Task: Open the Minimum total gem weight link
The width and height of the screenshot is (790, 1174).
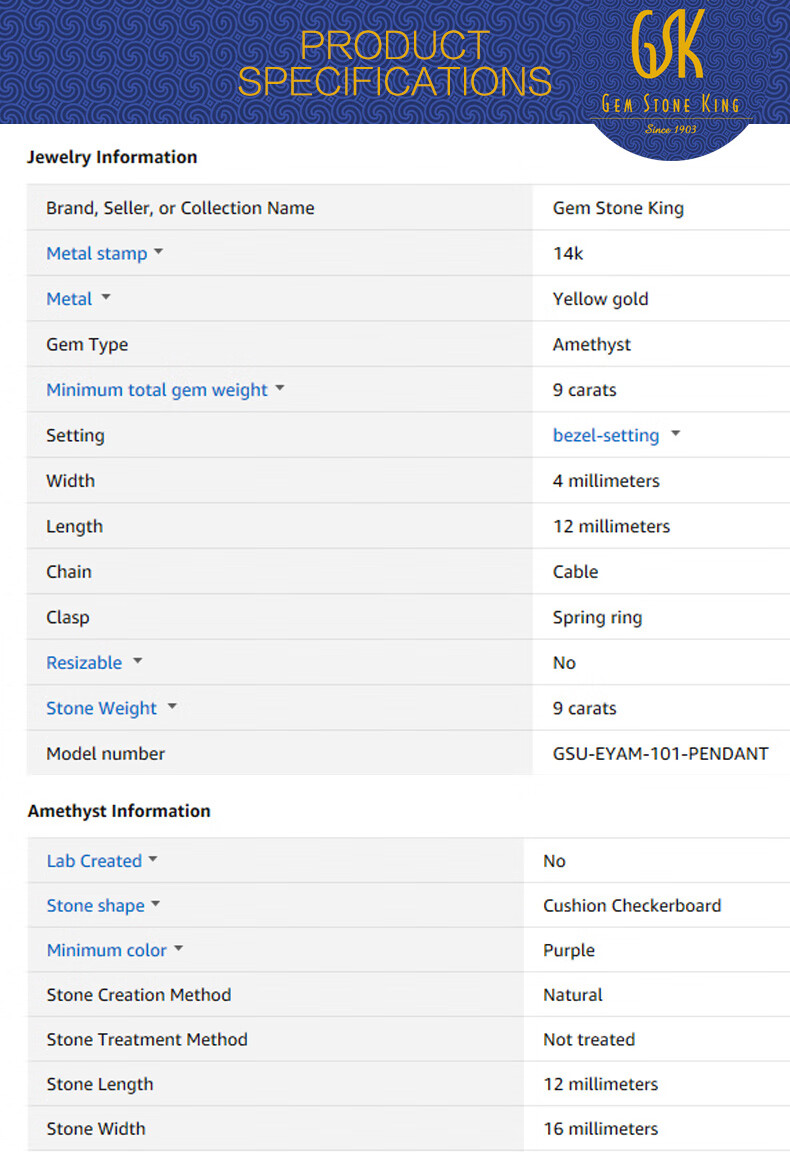Action: 157,390
